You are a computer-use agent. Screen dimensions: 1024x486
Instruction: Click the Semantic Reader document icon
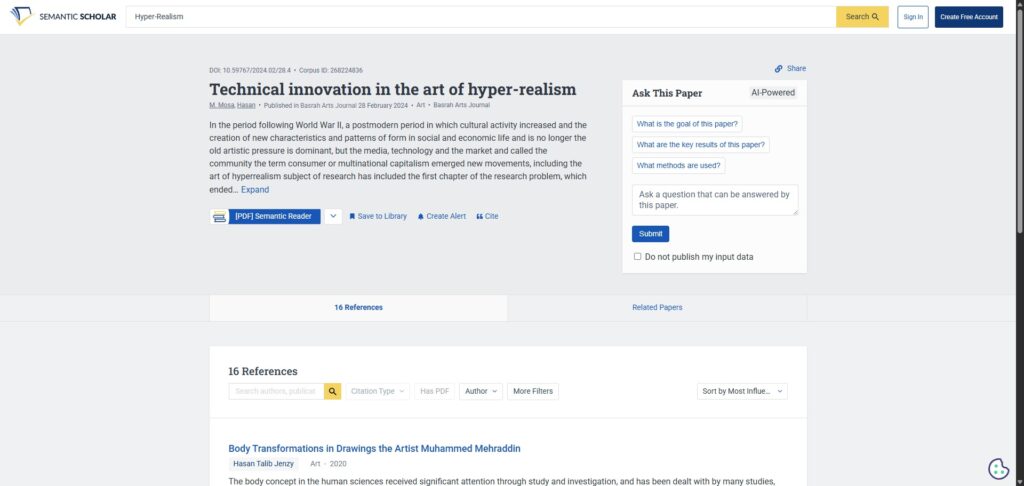coord(219,216)
